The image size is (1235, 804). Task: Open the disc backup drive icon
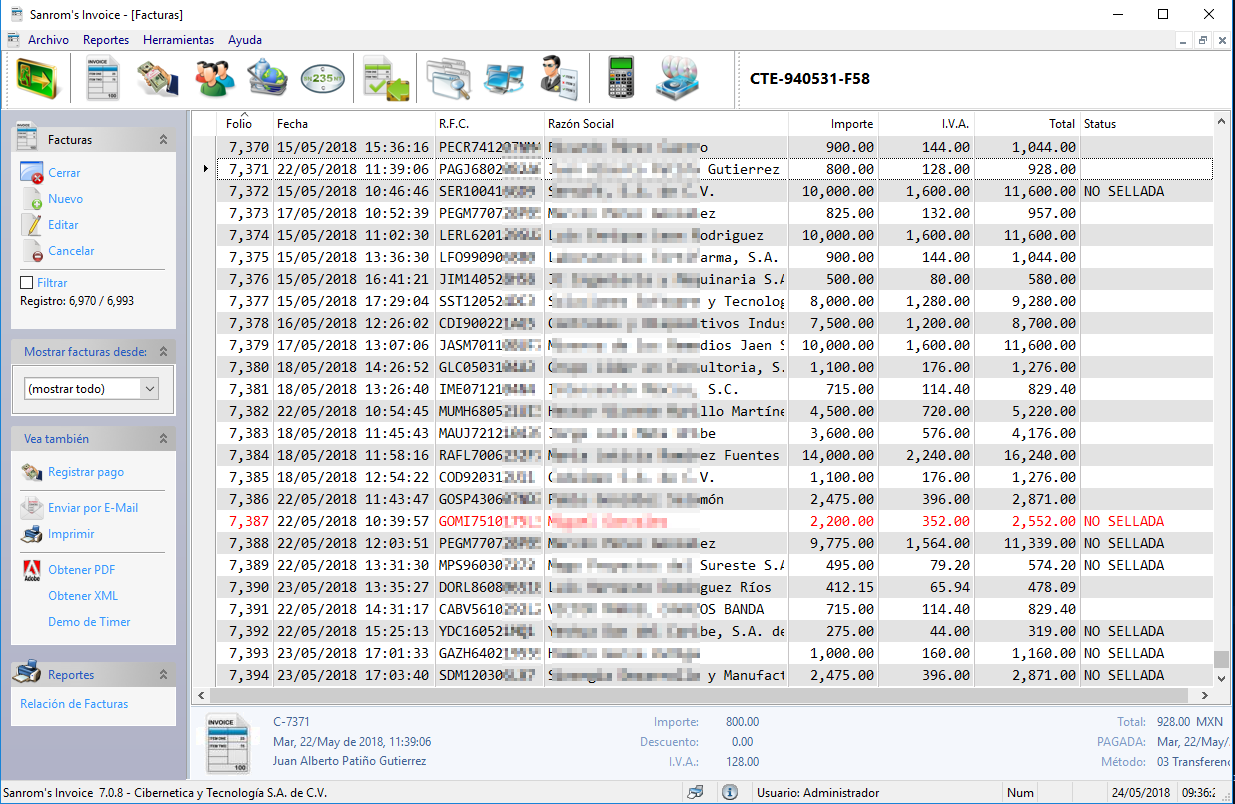click(x=677, y=78)
